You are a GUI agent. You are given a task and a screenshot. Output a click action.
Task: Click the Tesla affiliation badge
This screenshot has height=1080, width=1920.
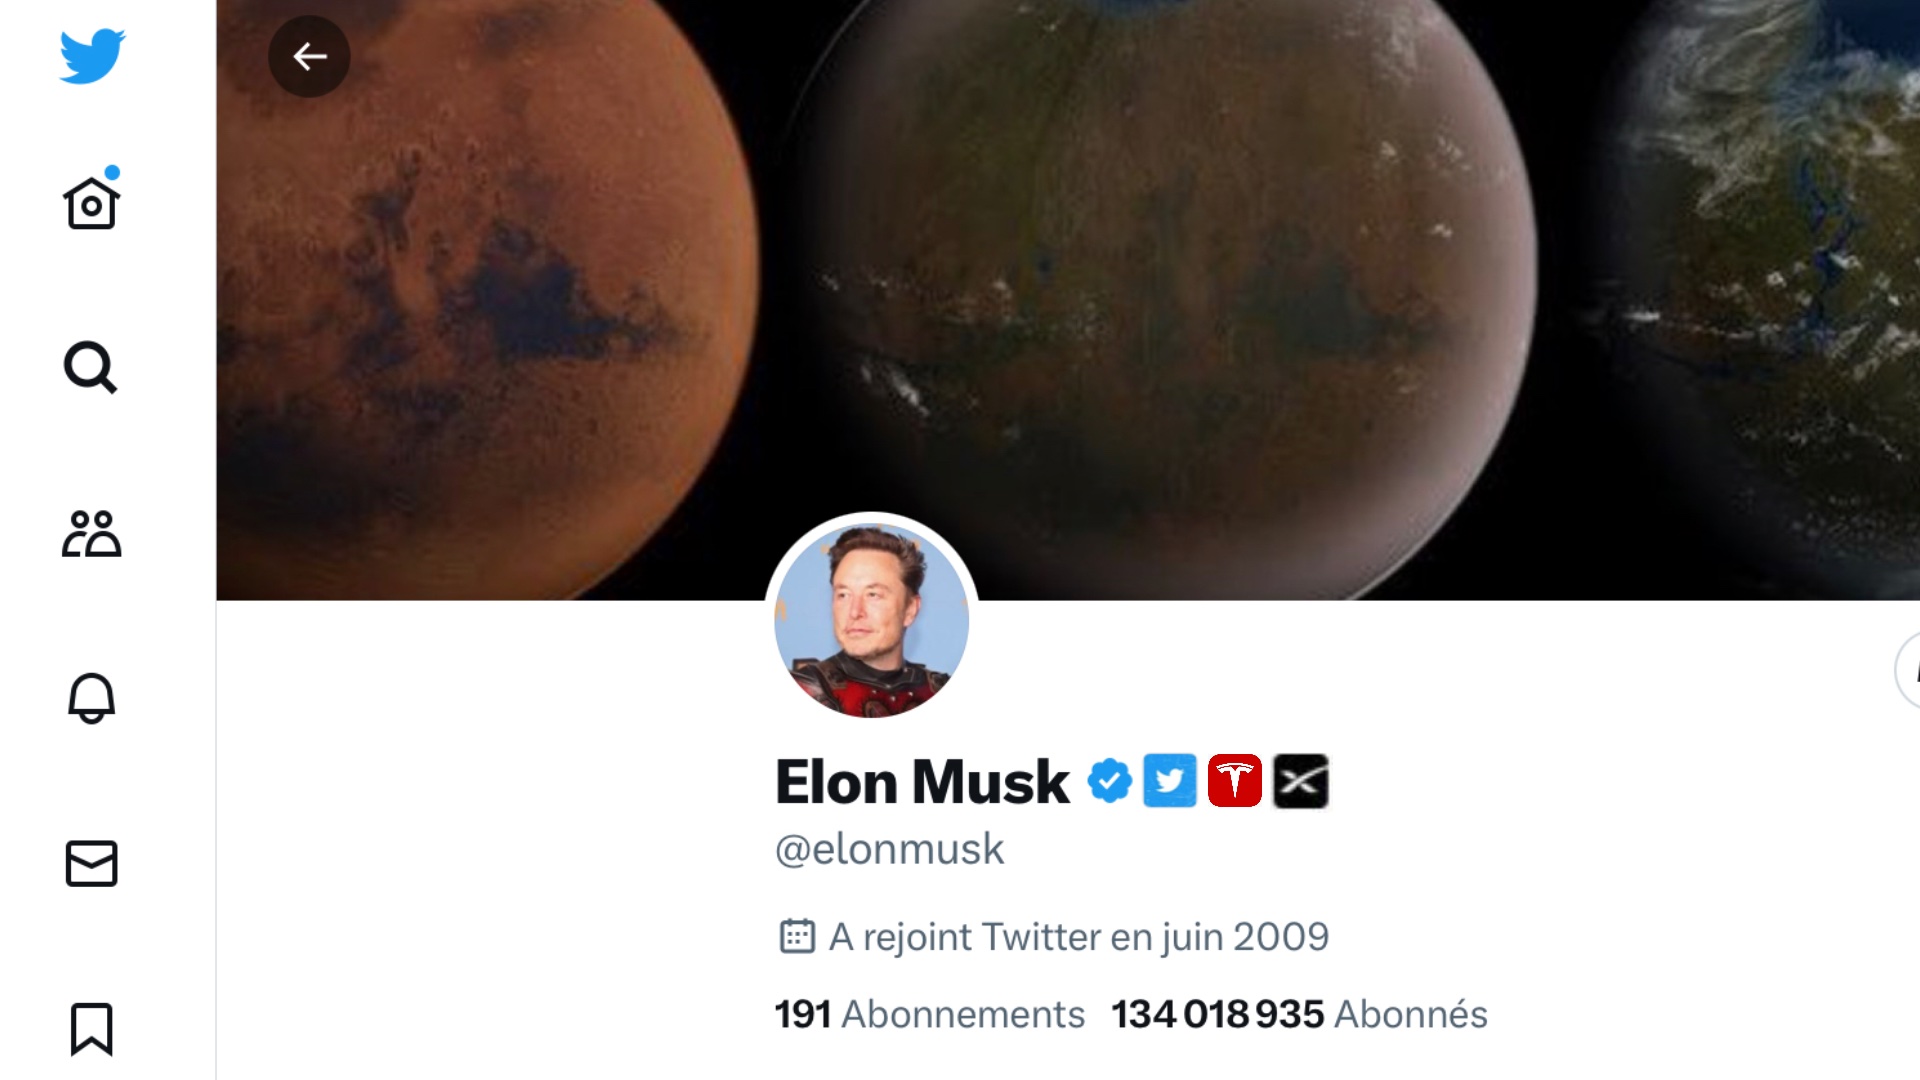(1235, 781)
